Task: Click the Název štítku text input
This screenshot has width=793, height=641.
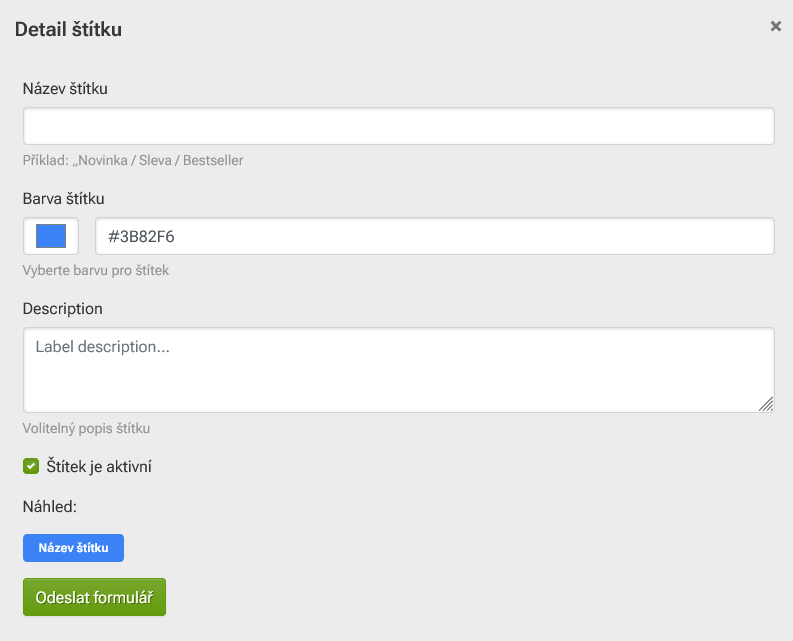Action: (x=398, y=127)
